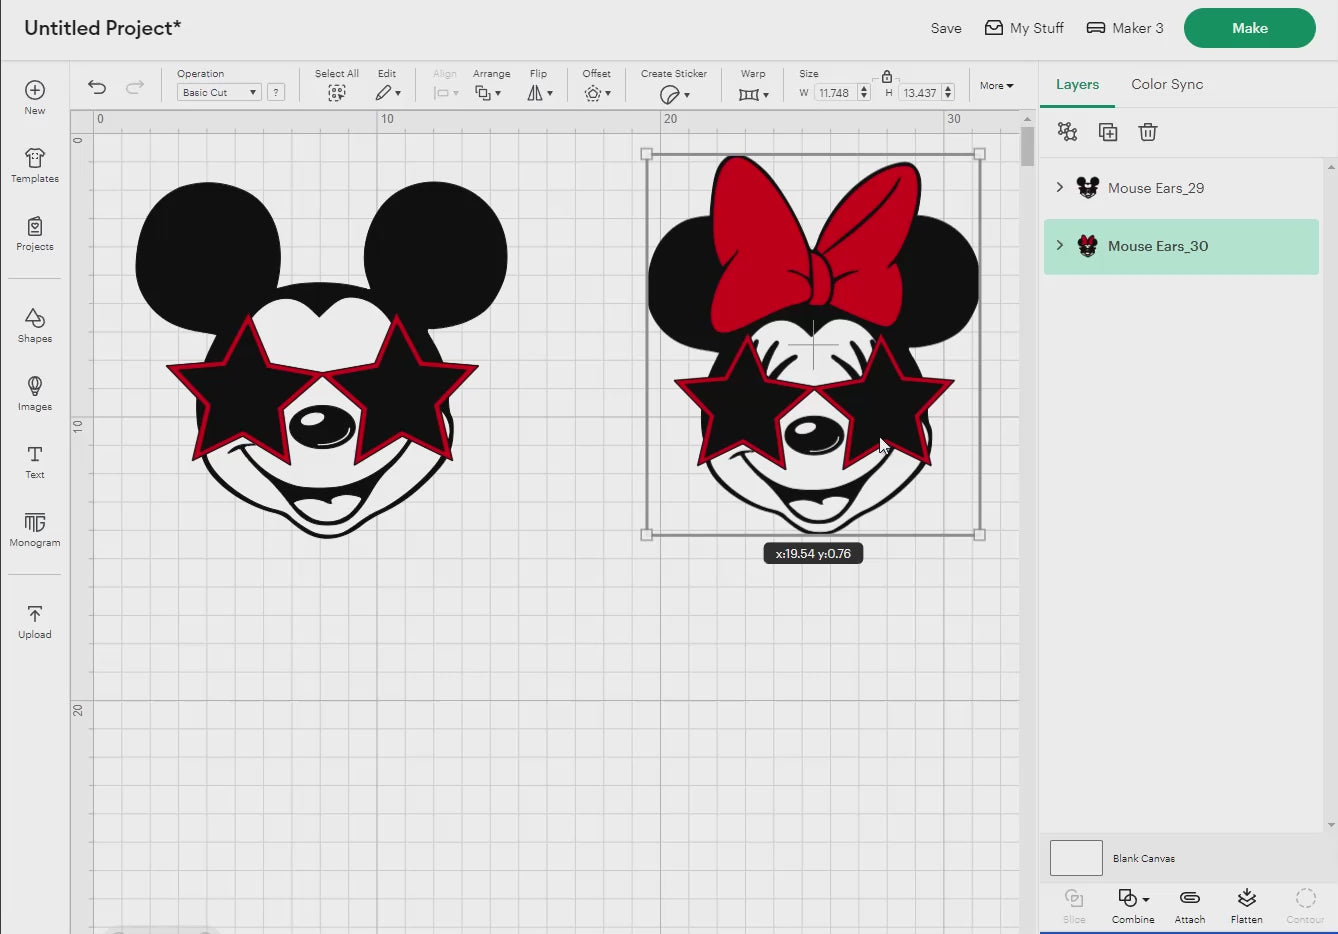Click the Save button
Screen dimensions: 1338x934
tap(946, 28)
